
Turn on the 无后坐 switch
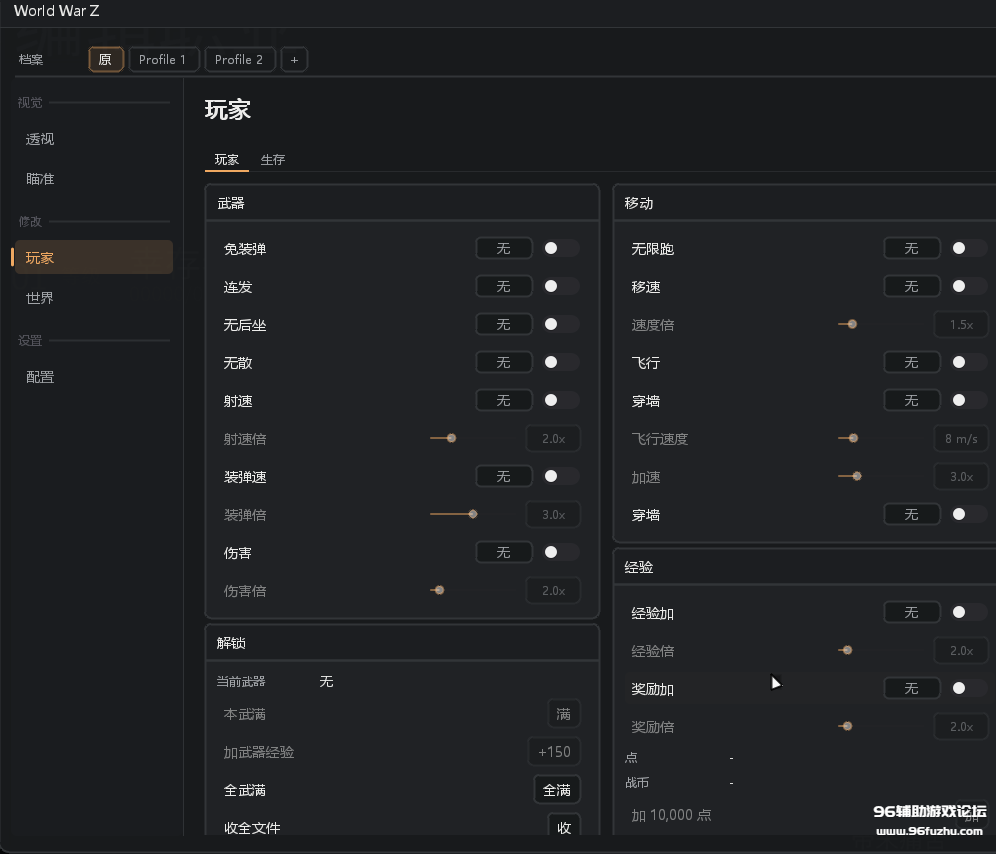[560, 325]
